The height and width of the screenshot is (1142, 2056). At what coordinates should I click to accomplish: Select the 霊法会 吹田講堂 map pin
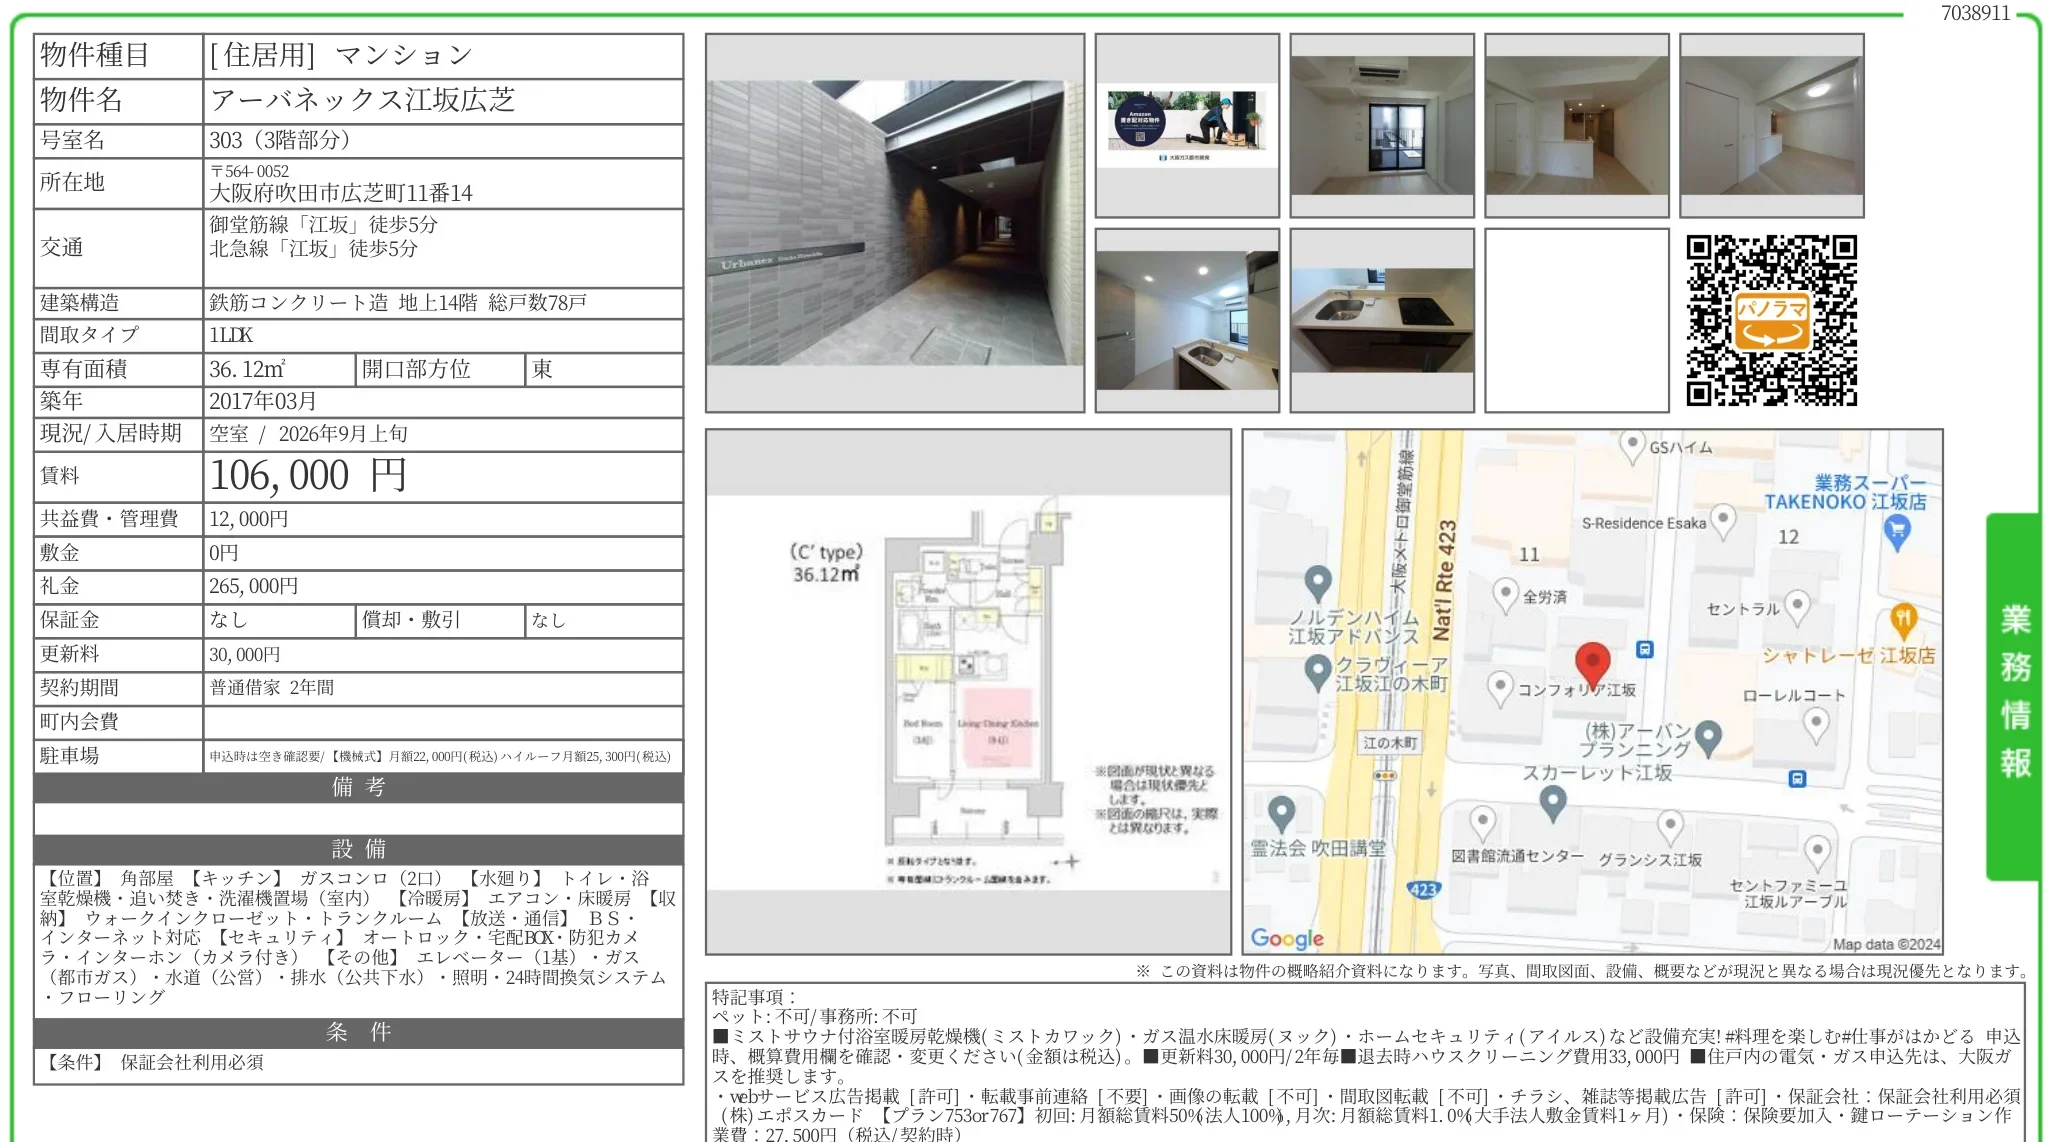pos(1282,814)
